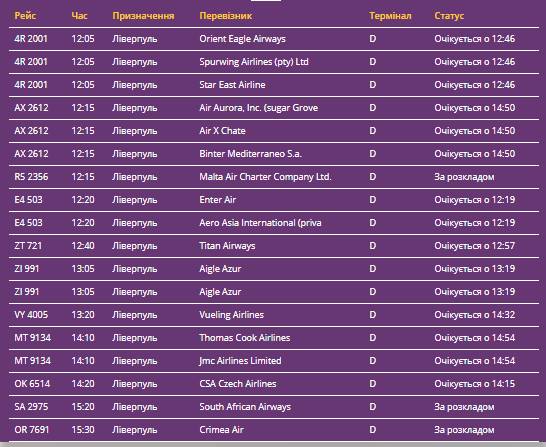This screenshot has height=447, width=546.
Task: Click status Очікується о 12:57
Action: coord(474,246)
